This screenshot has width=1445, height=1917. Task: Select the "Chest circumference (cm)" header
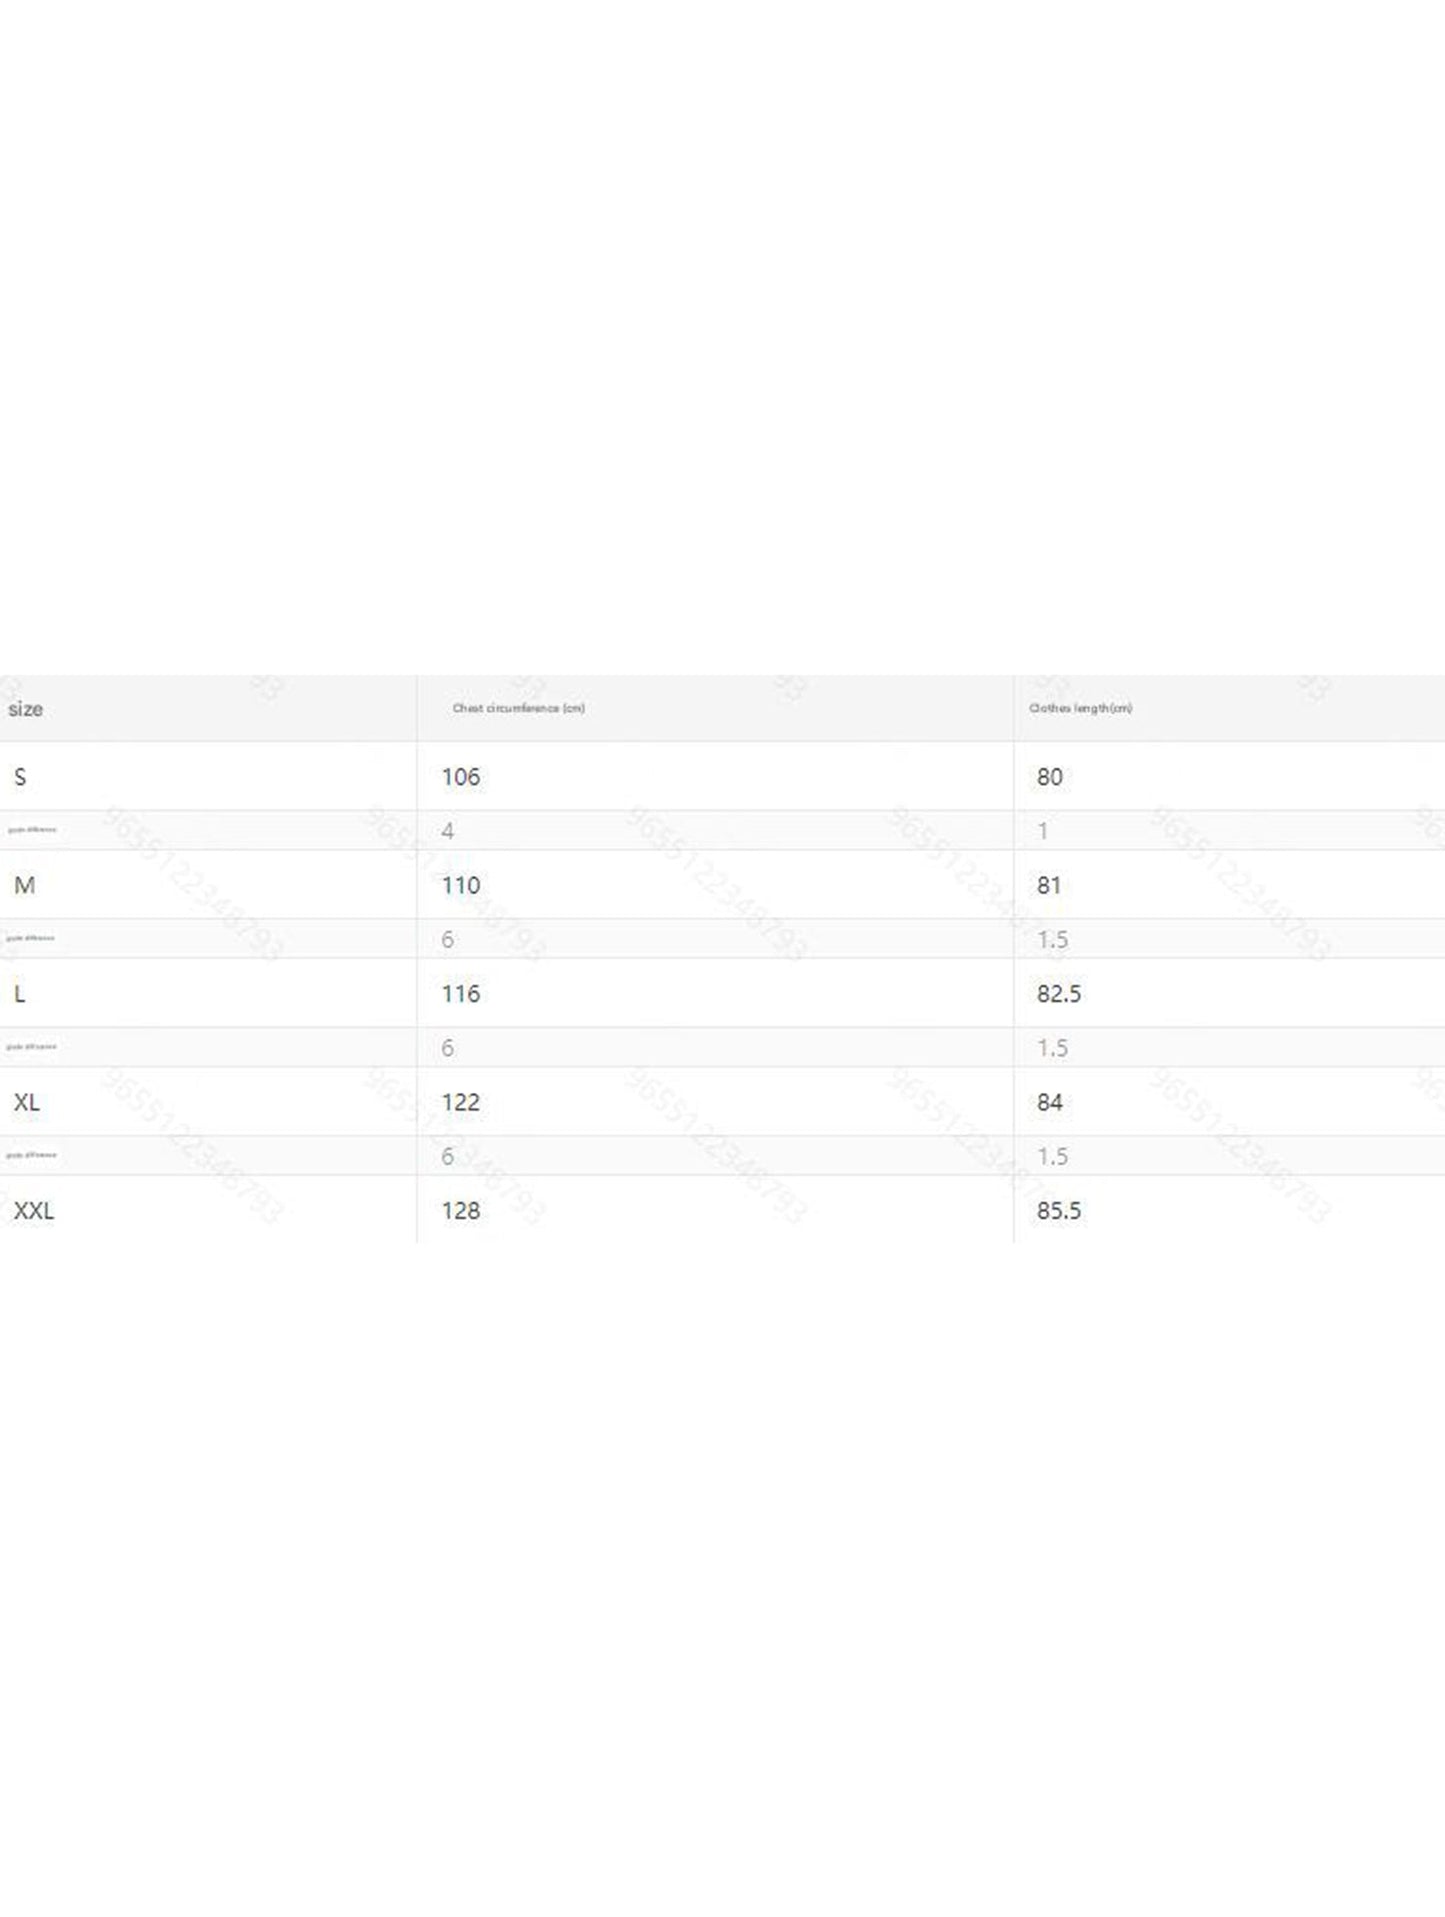tap(518, 708)
